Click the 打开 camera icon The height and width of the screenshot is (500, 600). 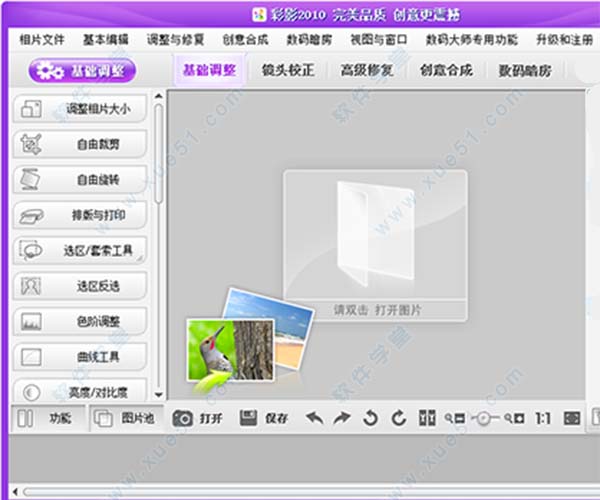[x=183, y=418]
